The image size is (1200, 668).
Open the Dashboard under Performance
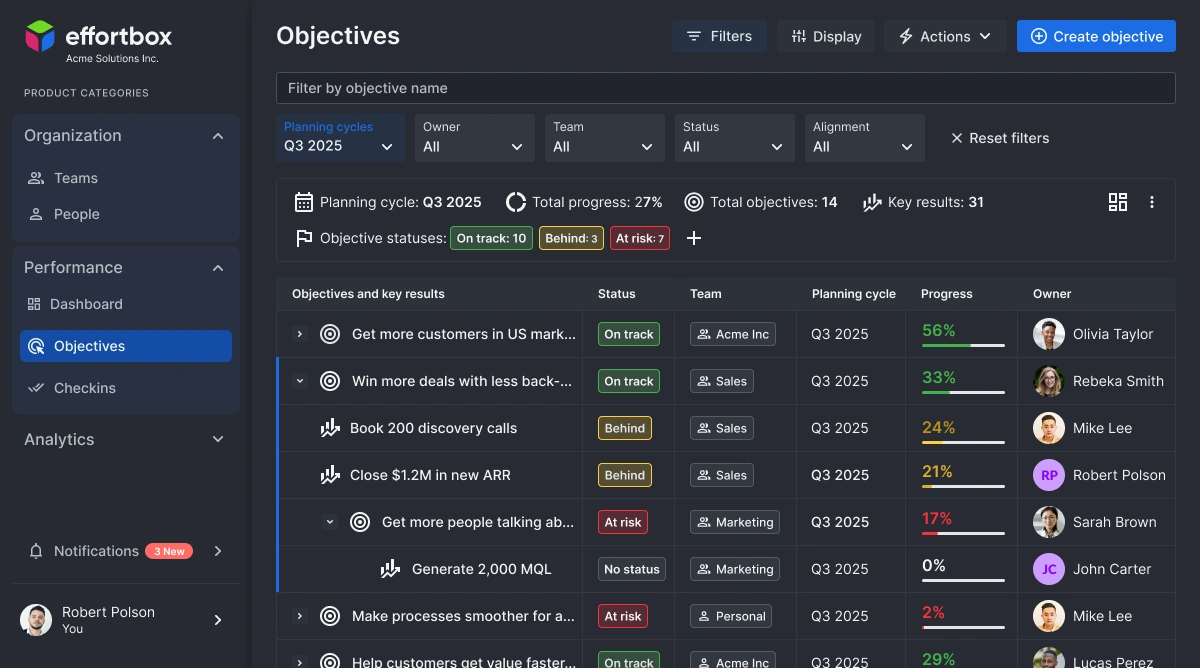point(86,304)
